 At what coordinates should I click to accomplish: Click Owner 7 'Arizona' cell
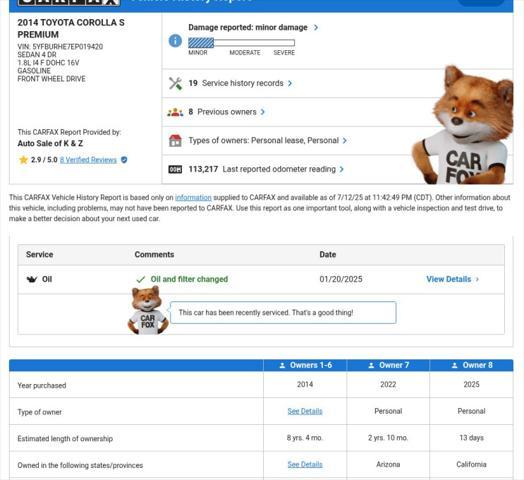click(x=388, y=464)
